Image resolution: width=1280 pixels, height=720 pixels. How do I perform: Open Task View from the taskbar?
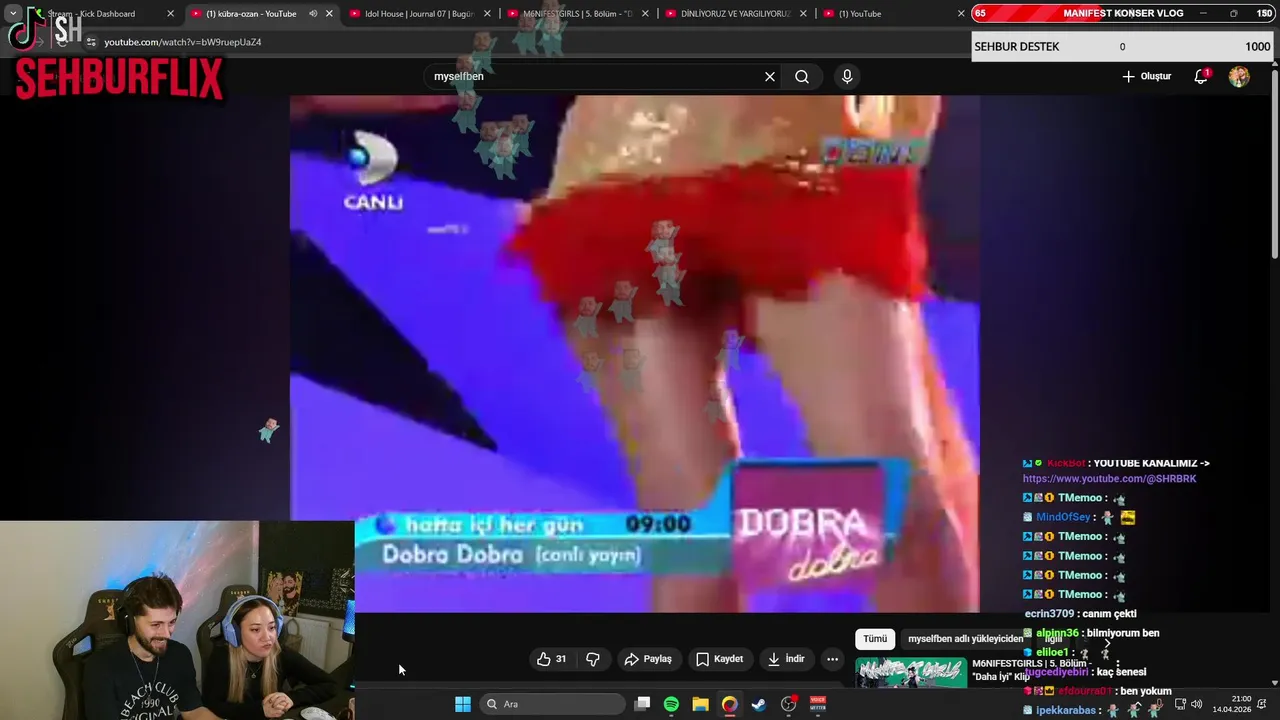643,704
